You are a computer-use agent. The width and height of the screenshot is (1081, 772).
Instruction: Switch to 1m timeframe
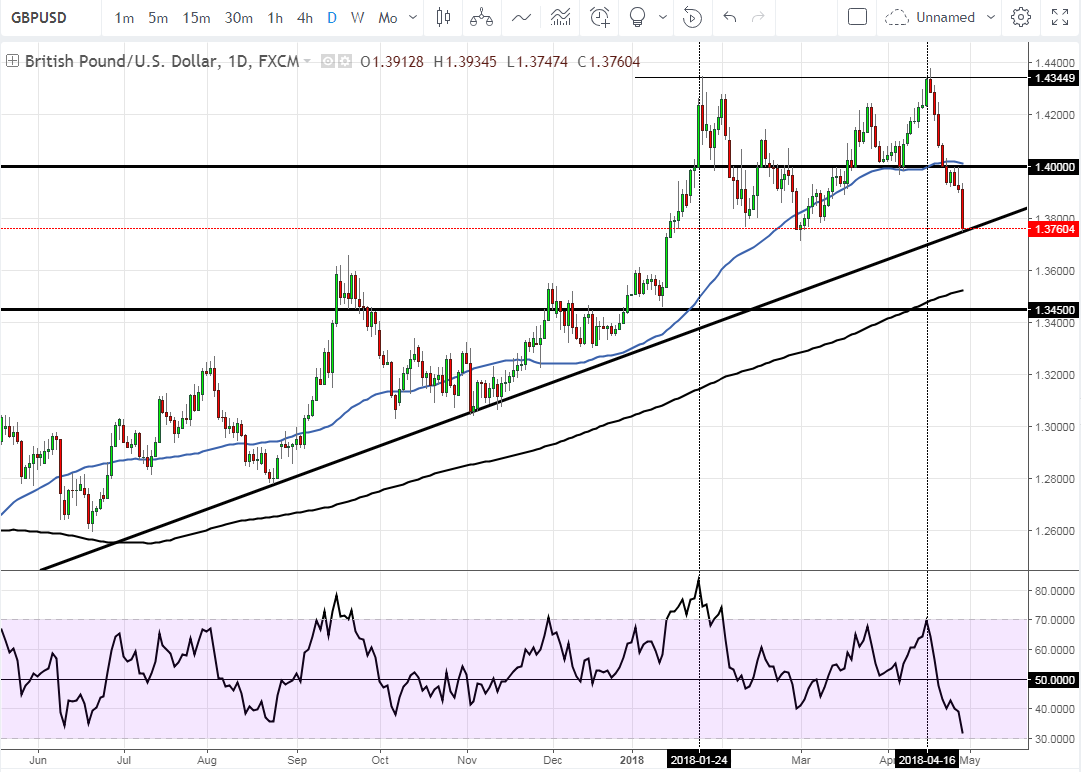[124, 18]
